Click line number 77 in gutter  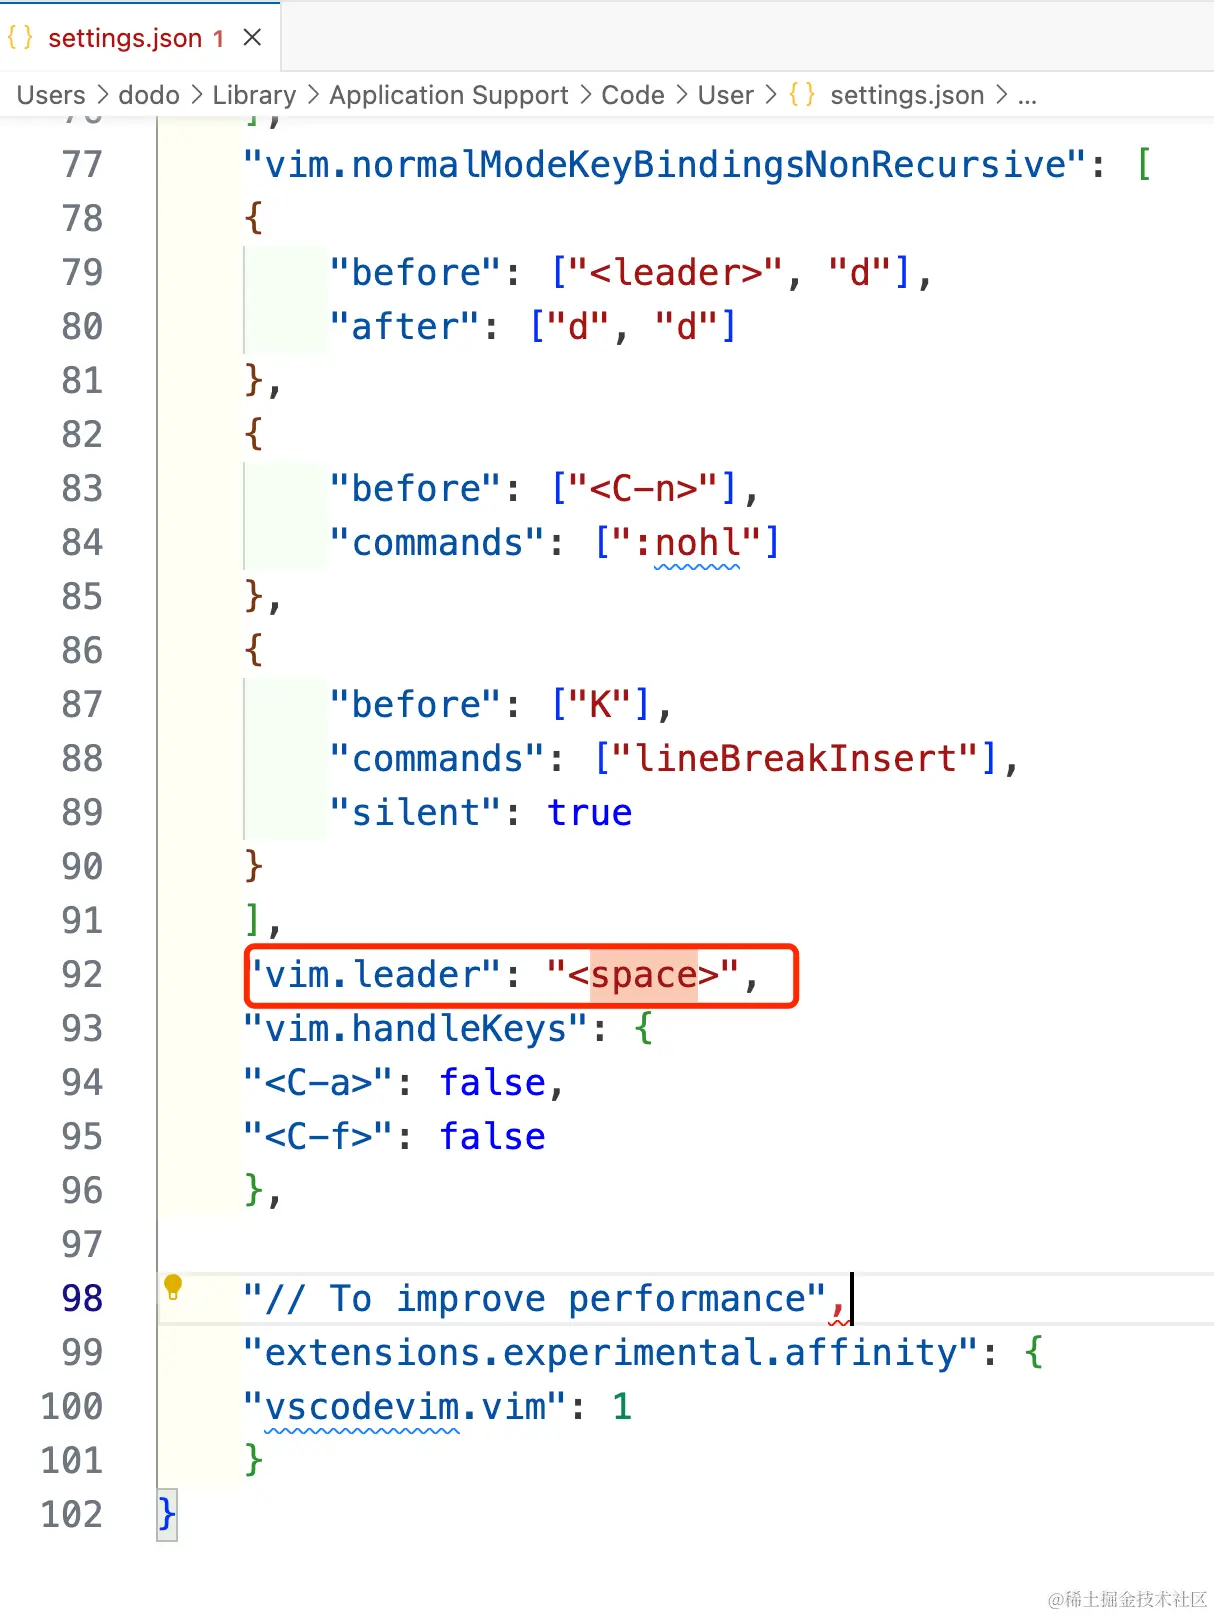[82, 164]
